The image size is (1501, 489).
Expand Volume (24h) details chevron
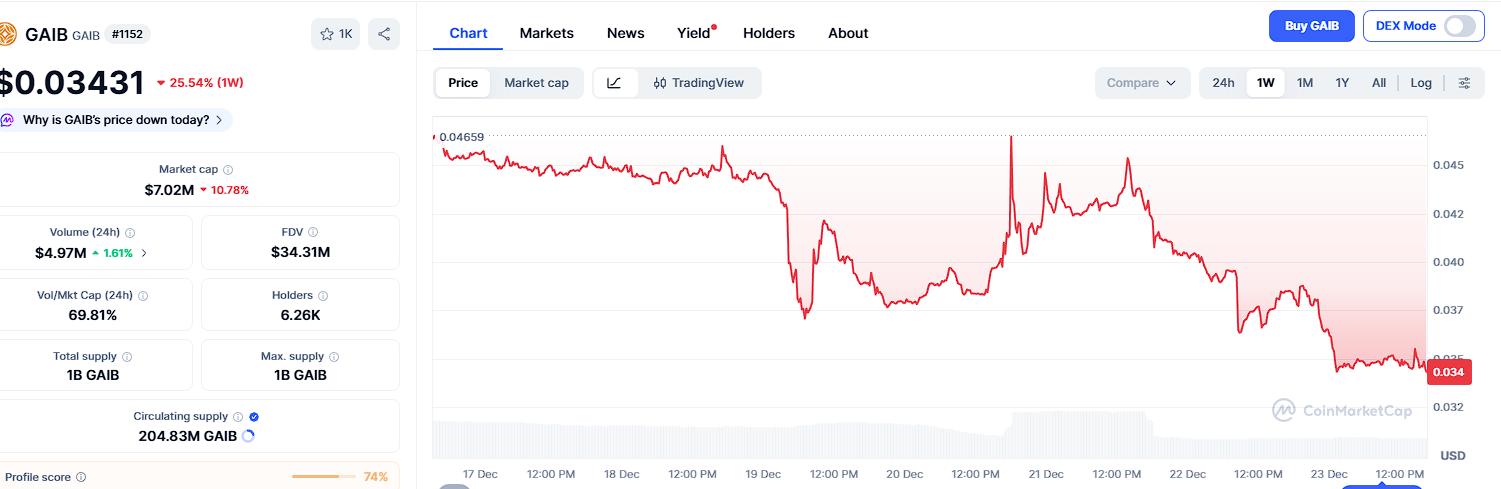click(x=144, y=253)
